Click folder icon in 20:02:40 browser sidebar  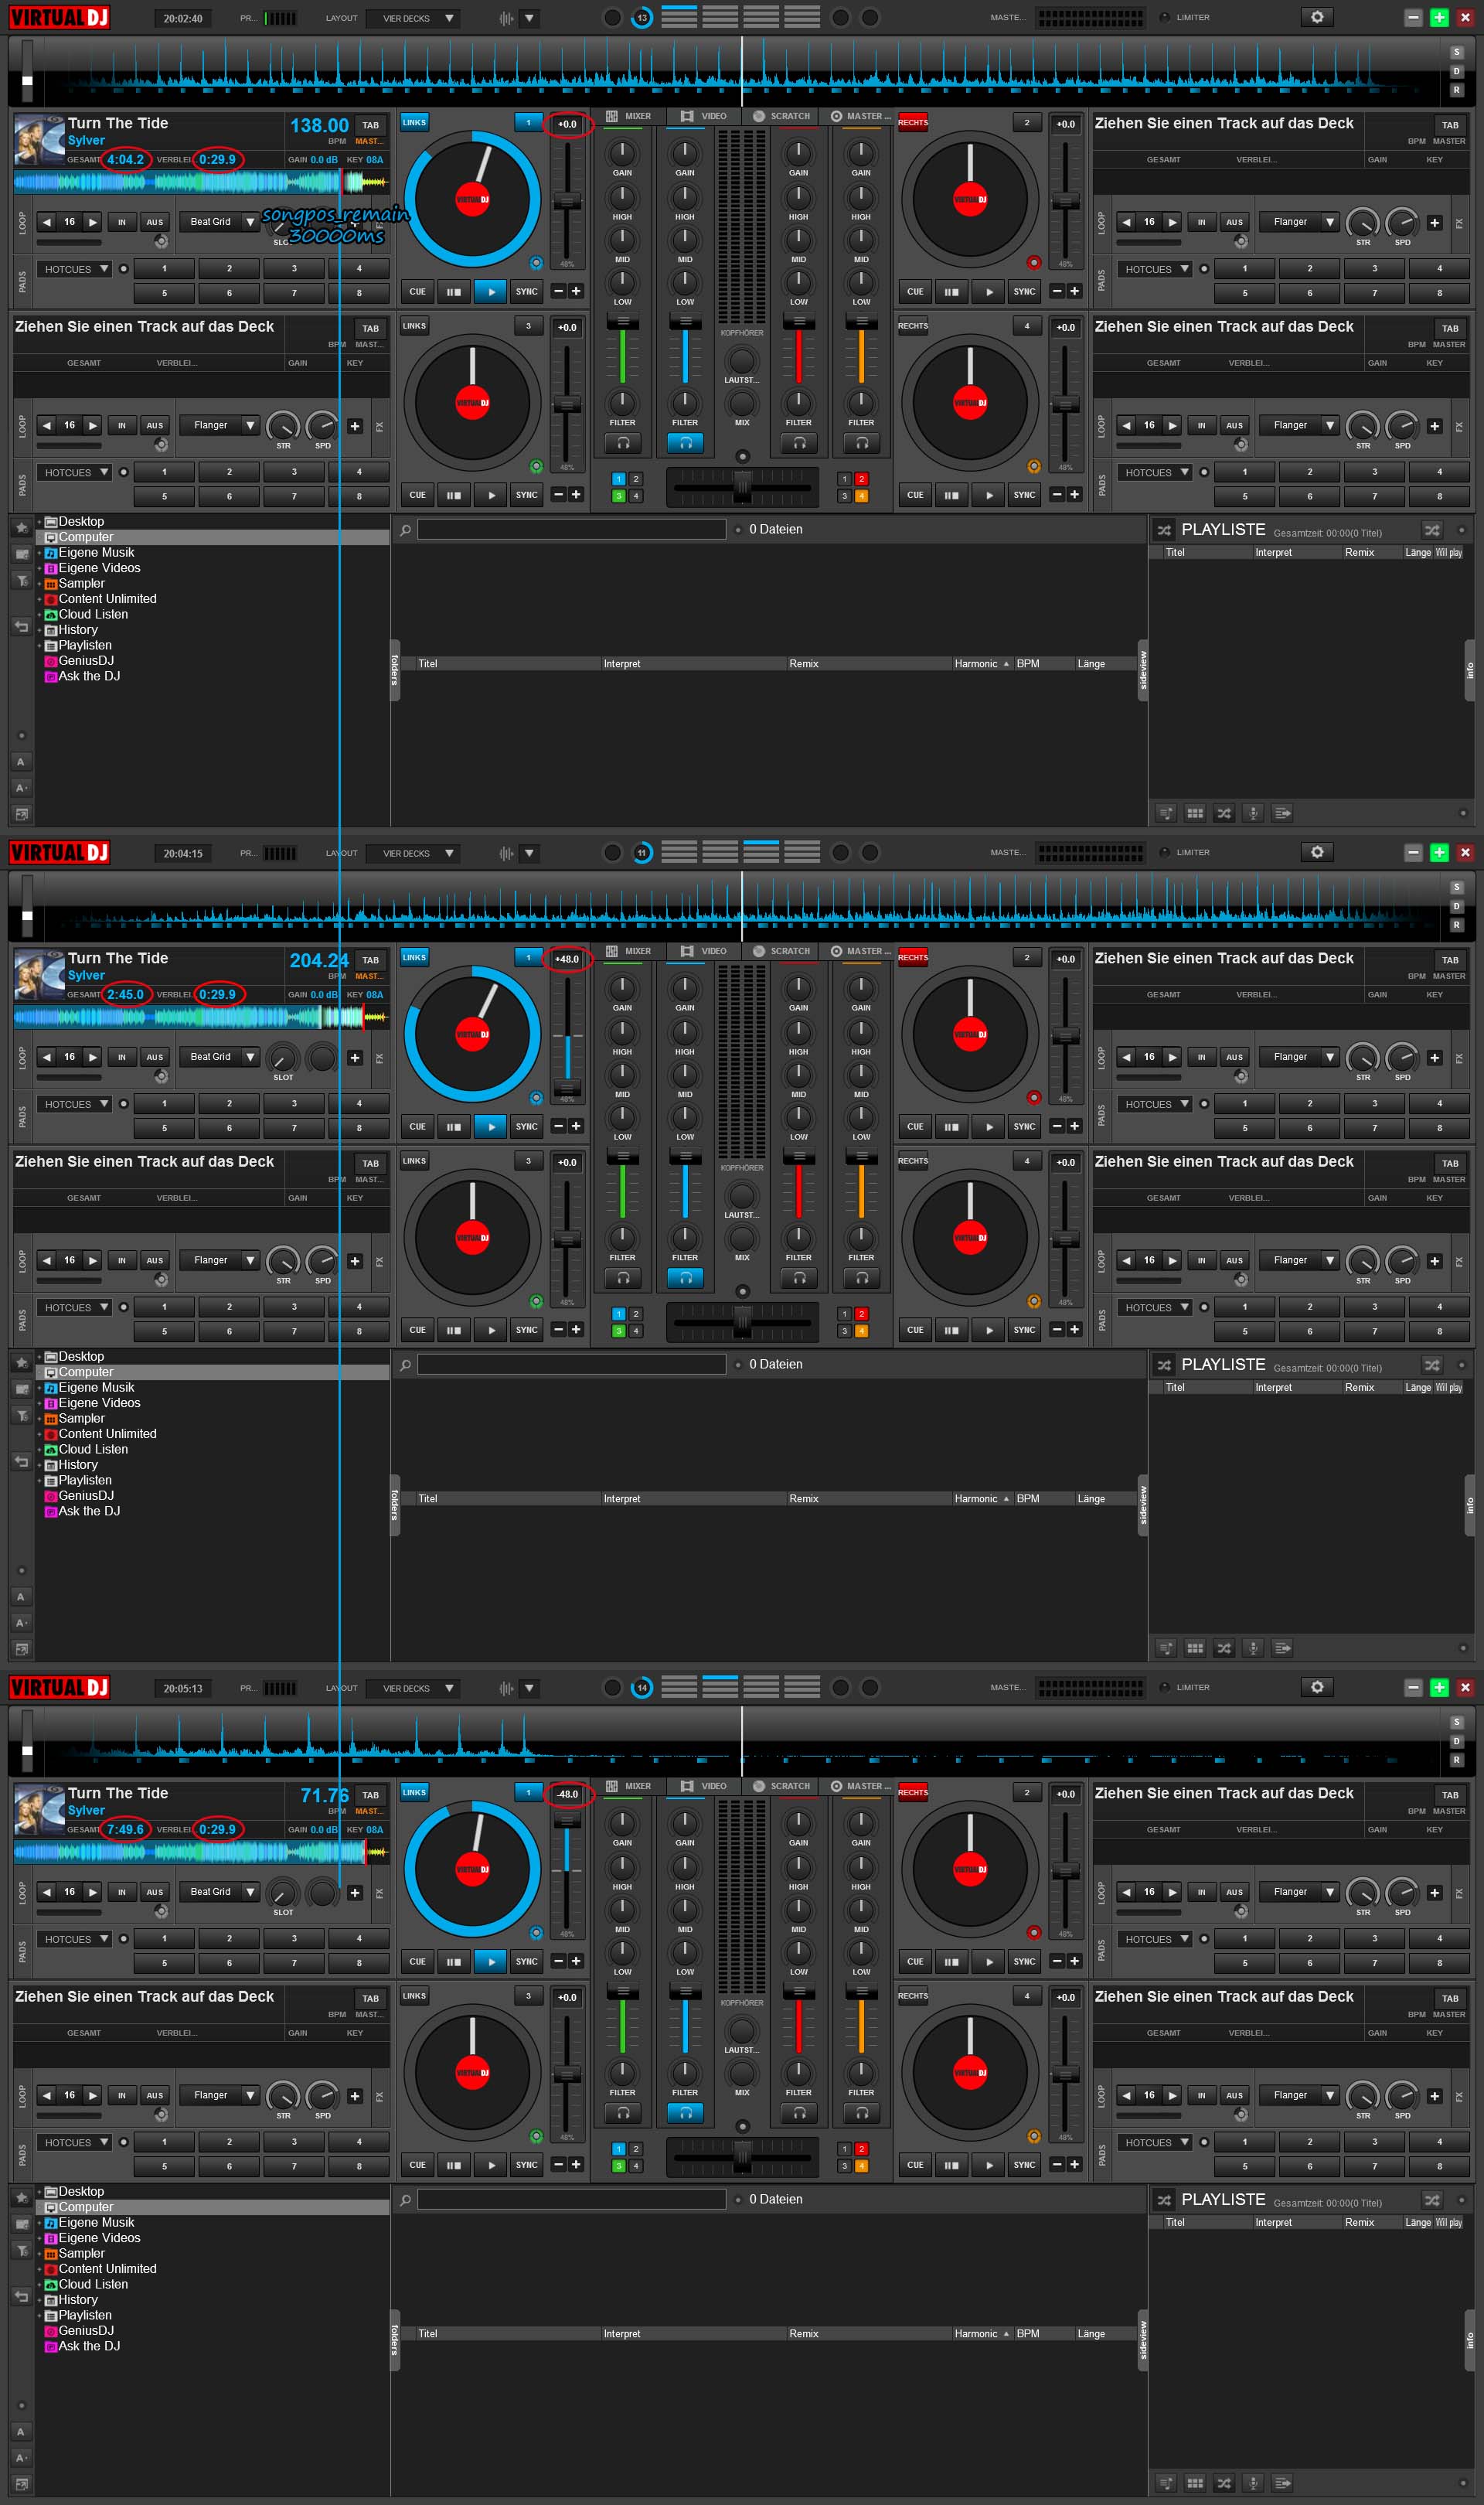21,553
